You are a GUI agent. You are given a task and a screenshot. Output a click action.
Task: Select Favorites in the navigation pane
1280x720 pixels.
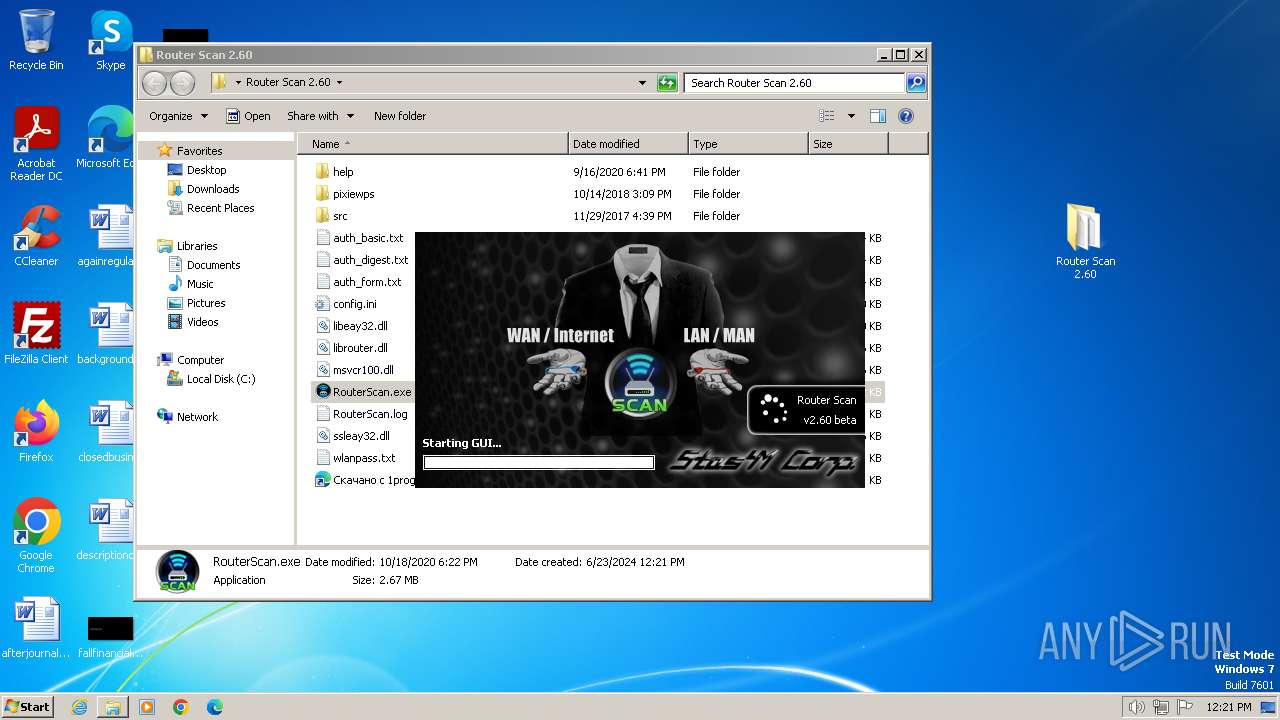200,151
